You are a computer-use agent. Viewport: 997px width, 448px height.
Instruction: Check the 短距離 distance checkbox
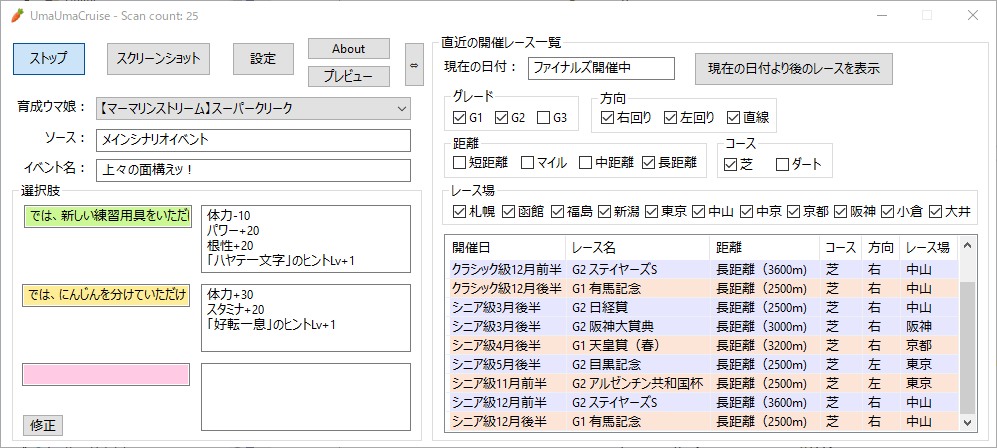[x=460, y=162]
